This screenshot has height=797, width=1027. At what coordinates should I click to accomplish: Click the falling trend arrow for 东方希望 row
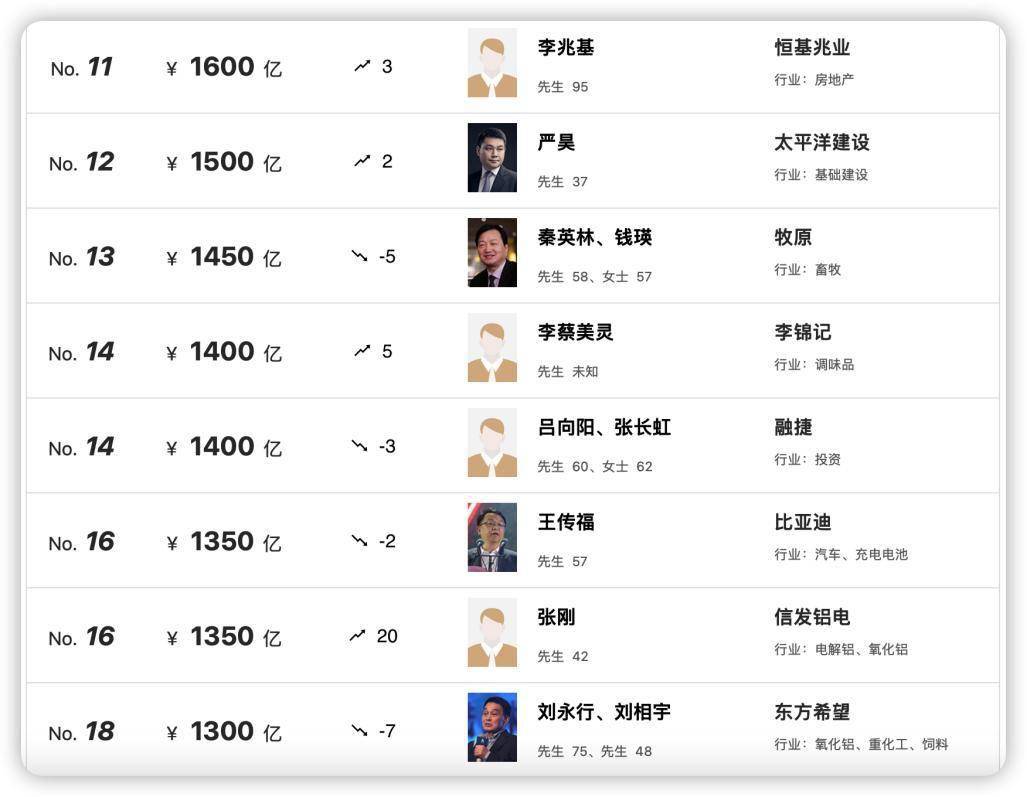tap(360, 731)
